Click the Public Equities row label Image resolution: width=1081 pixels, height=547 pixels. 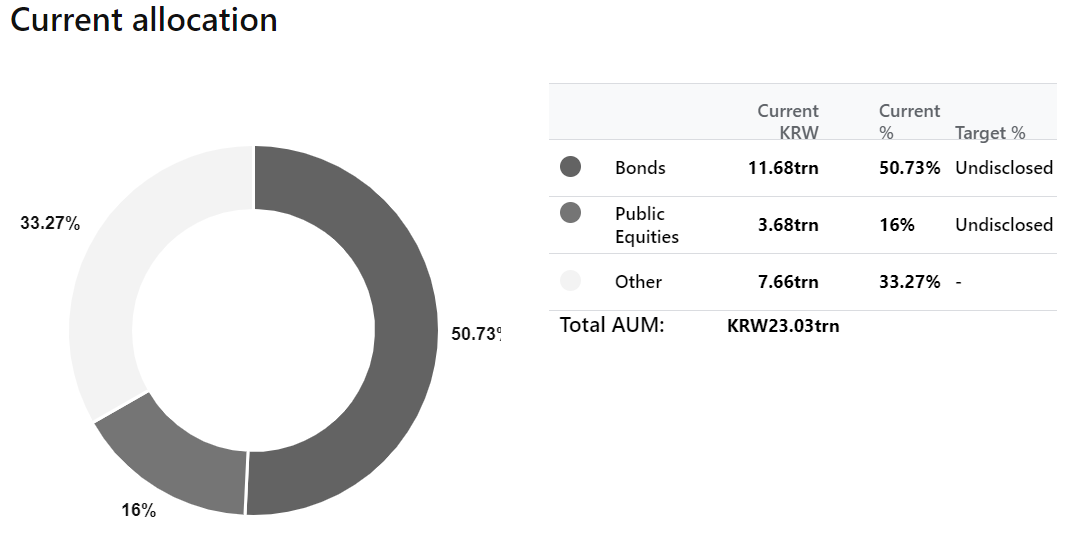point(647,225)
